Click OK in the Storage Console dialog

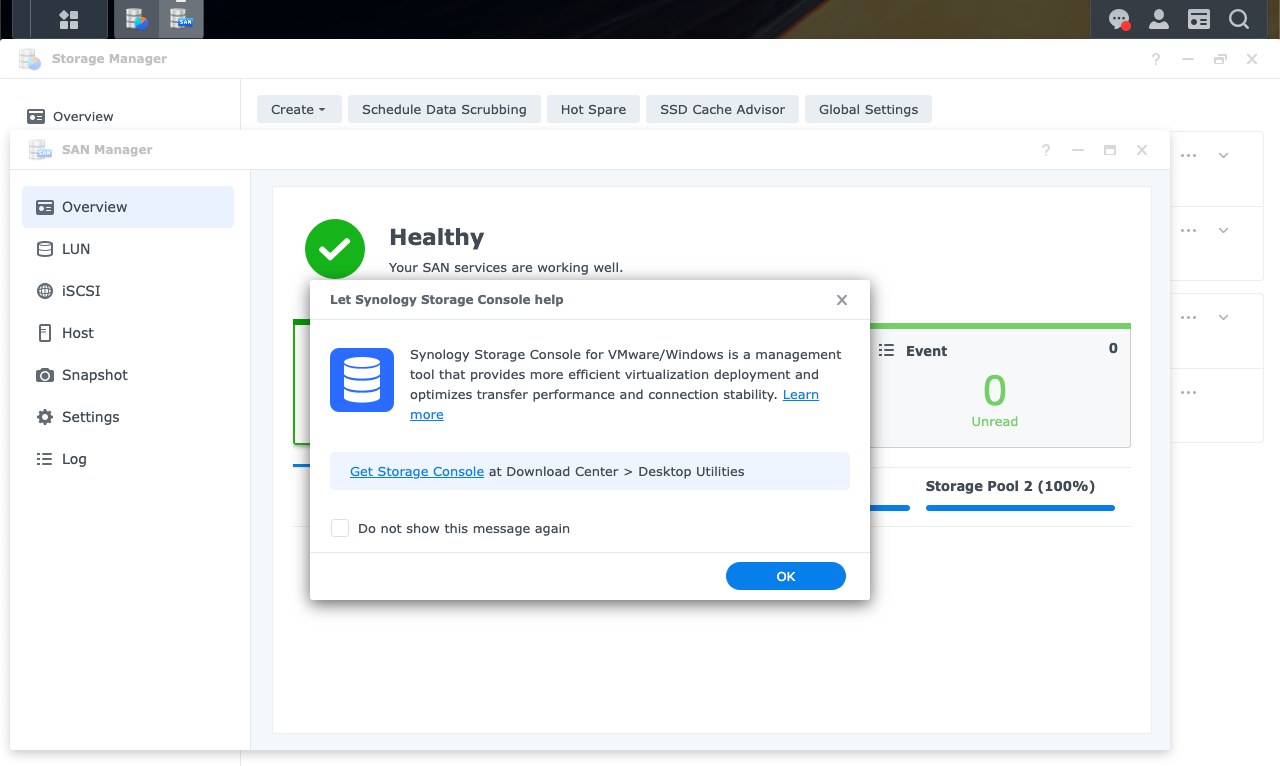[786, 576]
